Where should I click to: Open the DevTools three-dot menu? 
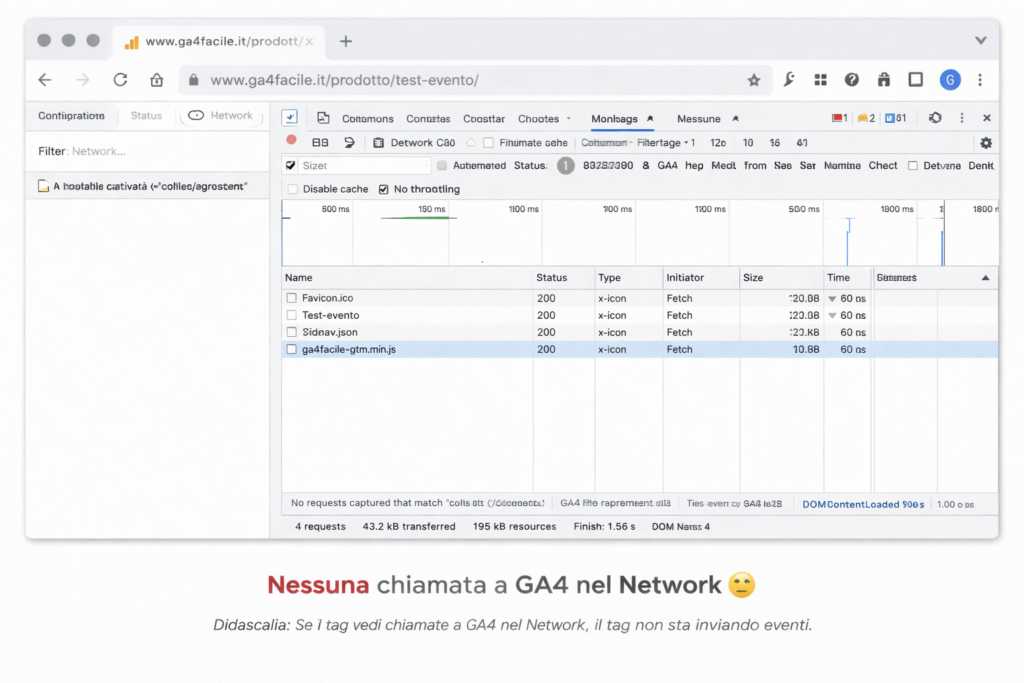961,118
